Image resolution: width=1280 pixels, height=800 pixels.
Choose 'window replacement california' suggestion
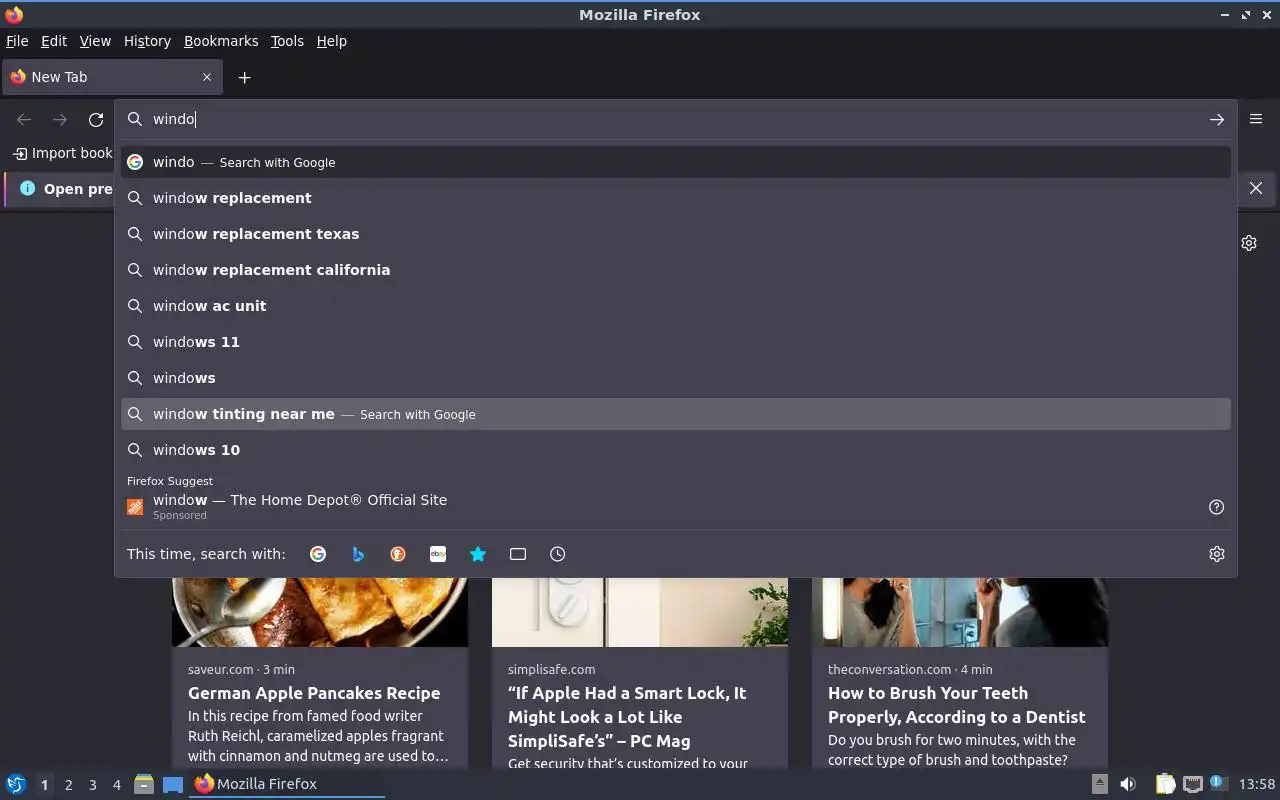(x=676, y=270)
